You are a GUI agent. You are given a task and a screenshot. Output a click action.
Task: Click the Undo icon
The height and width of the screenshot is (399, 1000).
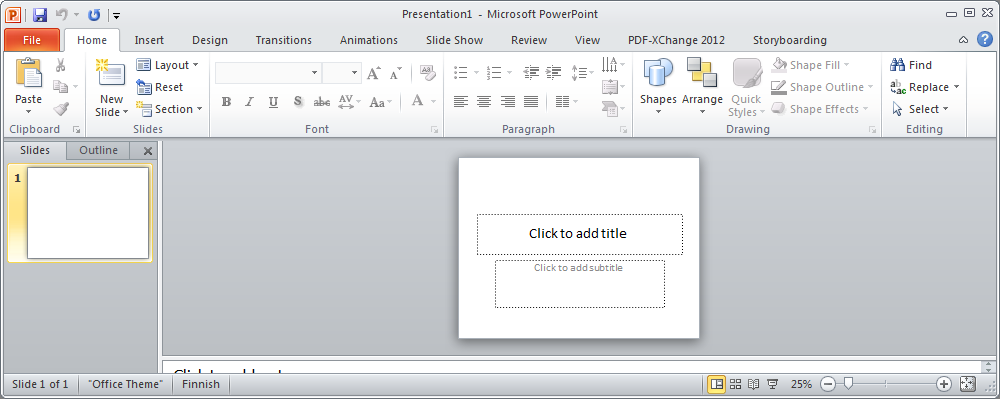tap(62, 14)
